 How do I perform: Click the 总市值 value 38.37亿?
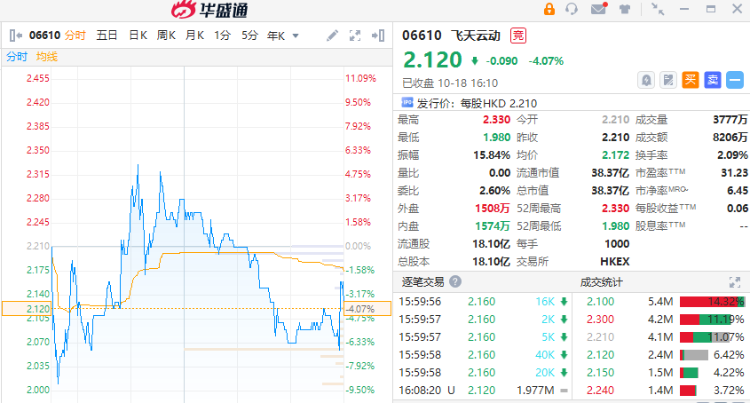(610, 190)
